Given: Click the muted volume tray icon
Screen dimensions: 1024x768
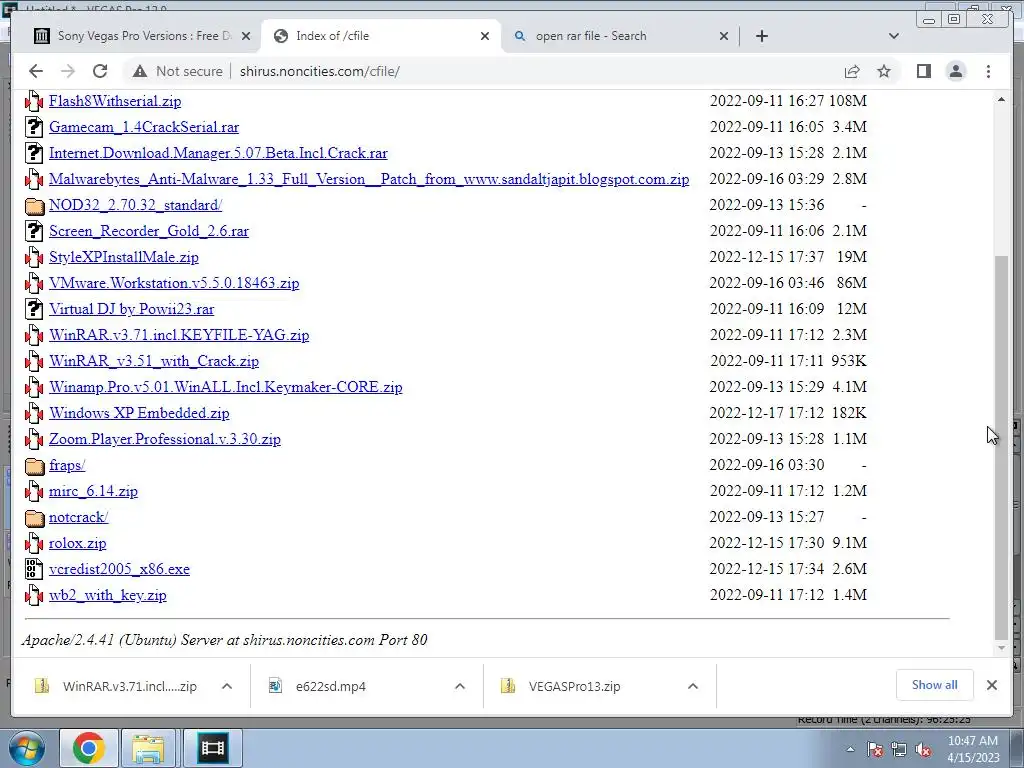Looking at the screenshot, I should [923, 750].
